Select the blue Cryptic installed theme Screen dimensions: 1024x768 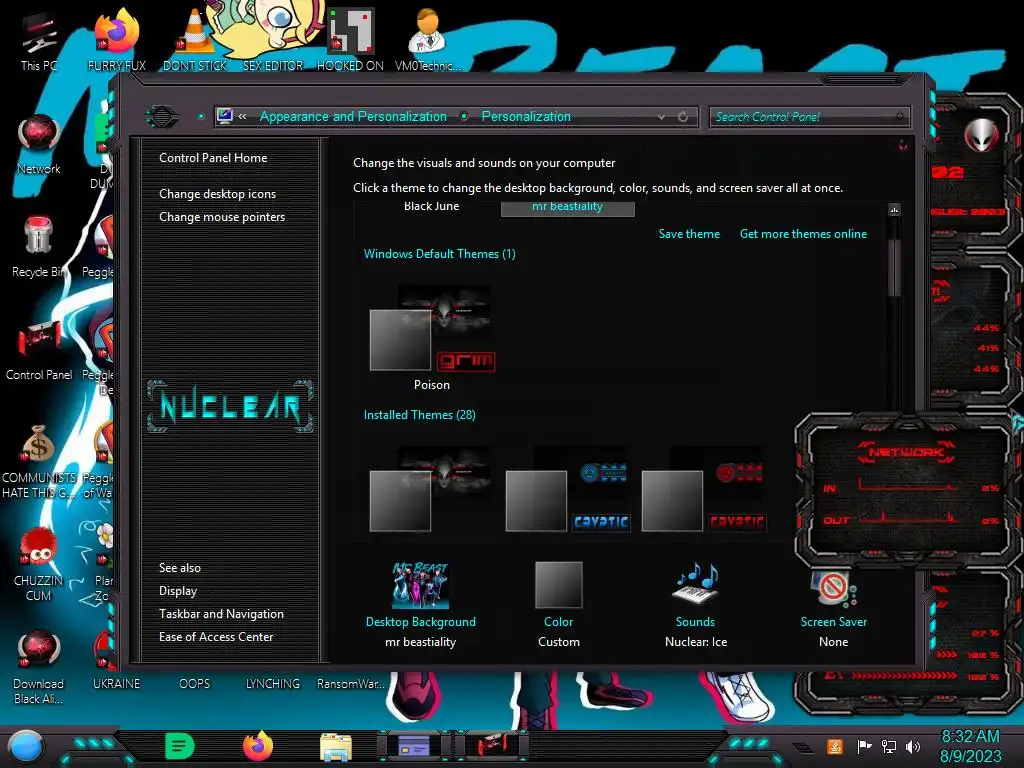click(568, 489)
